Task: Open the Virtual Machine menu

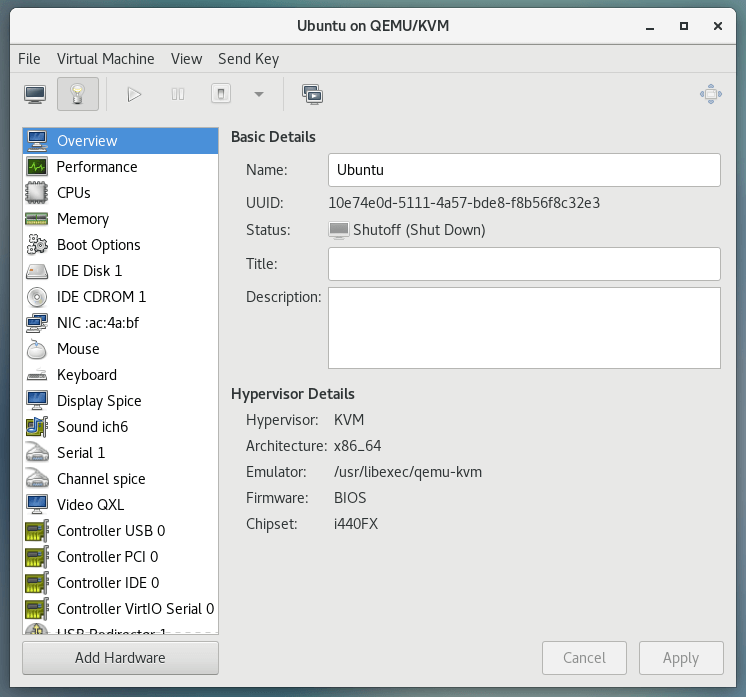Action: [106, 59]
